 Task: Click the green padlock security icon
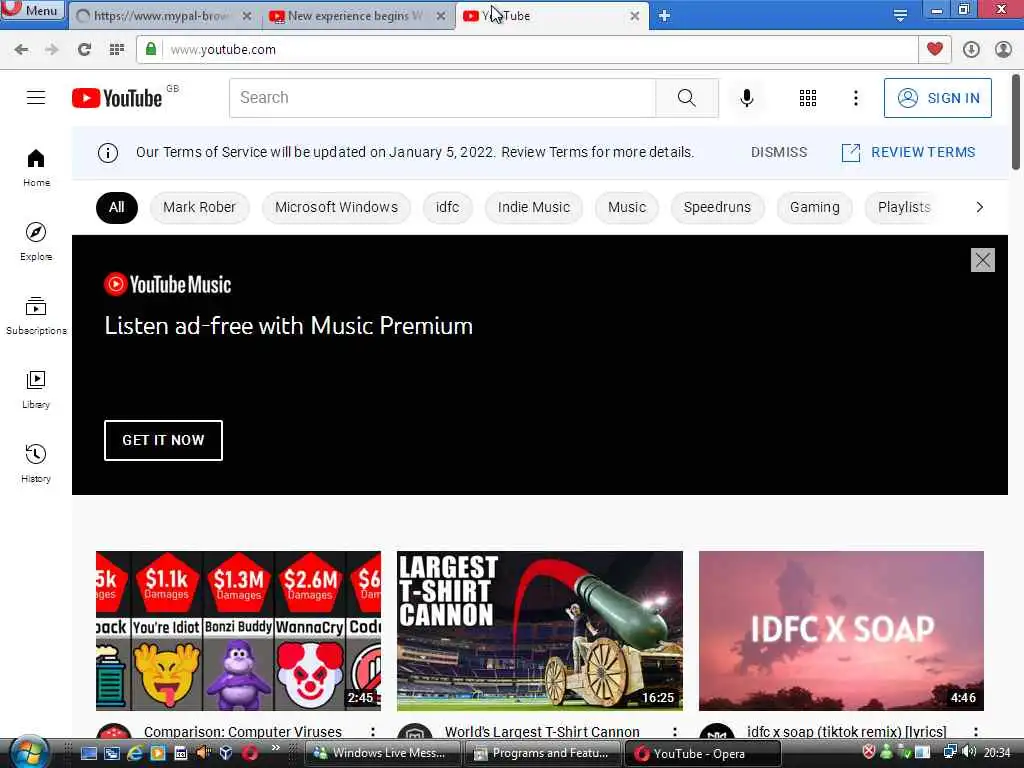pyautogui.click(x=151, y=49)
